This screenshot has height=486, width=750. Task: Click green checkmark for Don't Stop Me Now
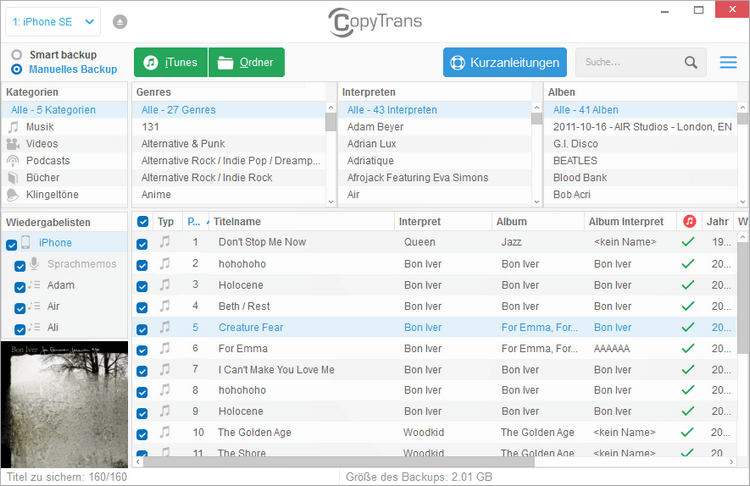point(688,242)
